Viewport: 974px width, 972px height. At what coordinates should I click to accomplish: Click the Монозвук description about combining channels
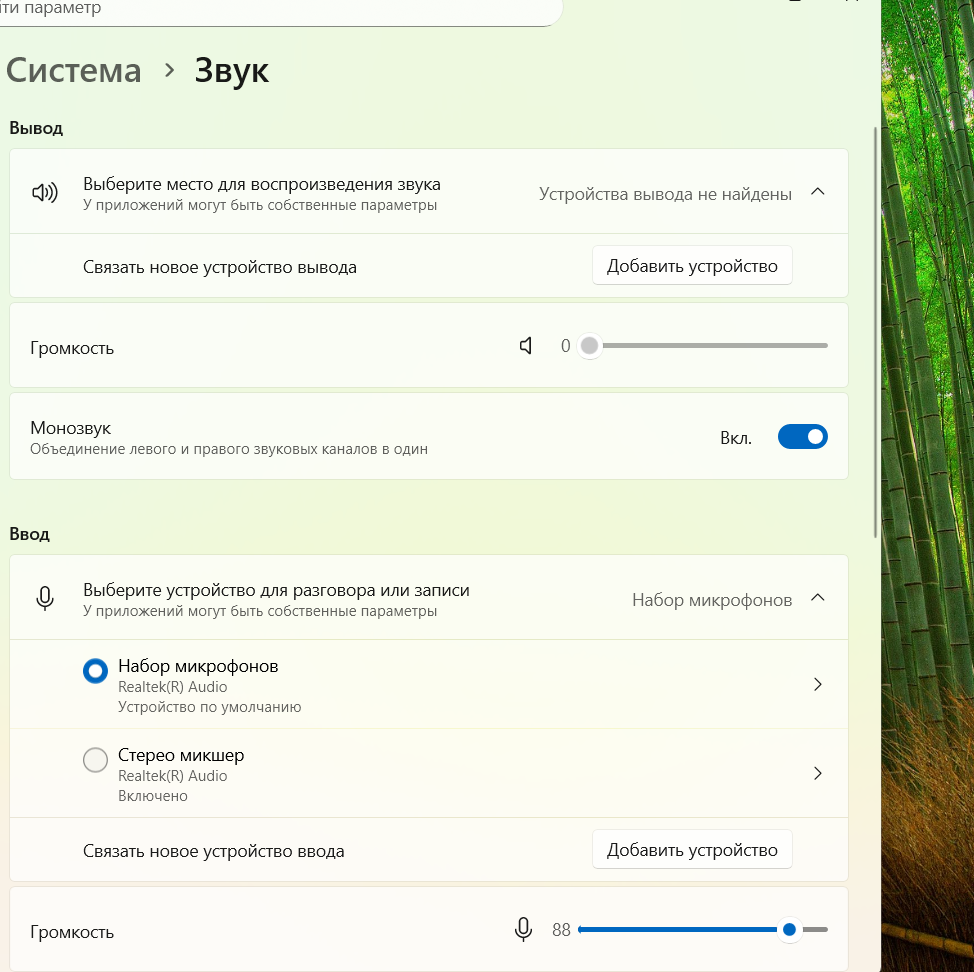229,449
